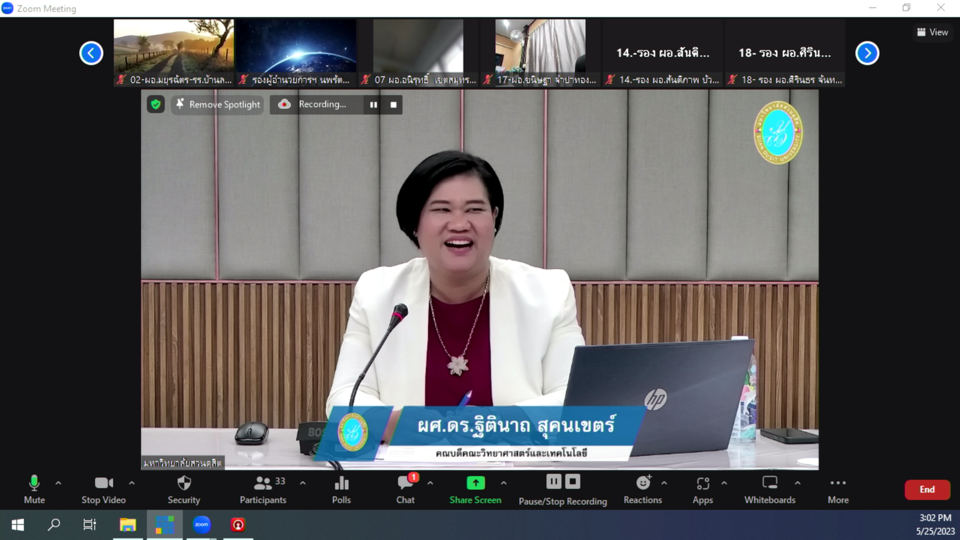Select participant thumbnail labelled 17

(x=540, y=53)
